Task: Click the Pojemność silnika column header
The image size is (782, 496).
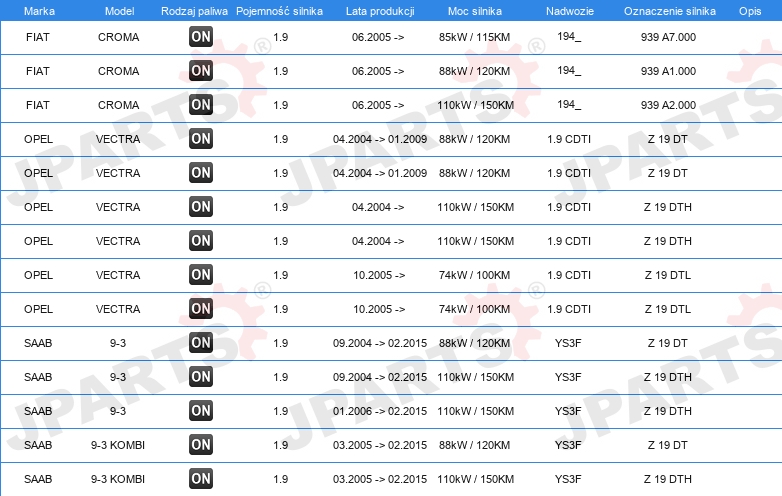Action: [x=279, y=11]
